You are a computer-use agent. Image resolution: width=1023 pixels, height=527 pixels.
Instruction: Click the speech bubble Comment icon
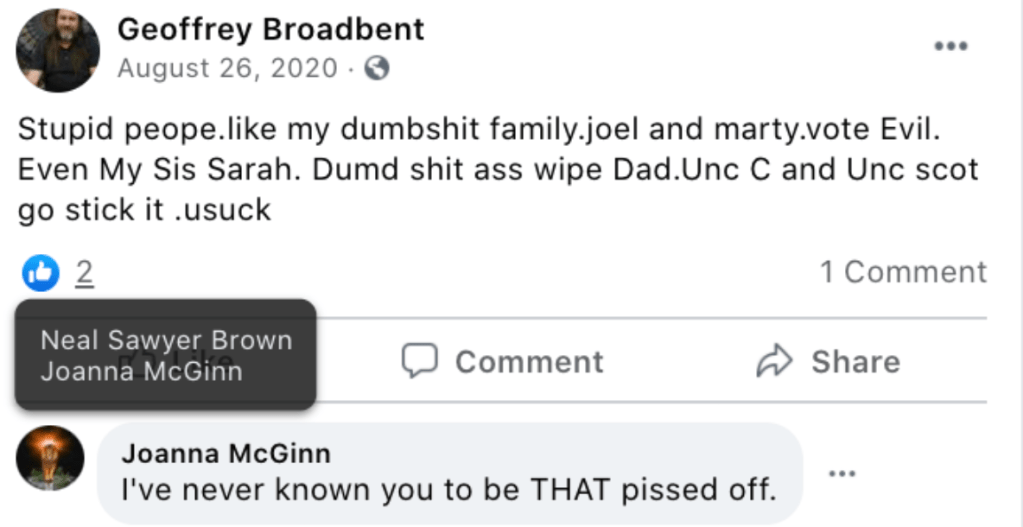(x=420, y=361)
